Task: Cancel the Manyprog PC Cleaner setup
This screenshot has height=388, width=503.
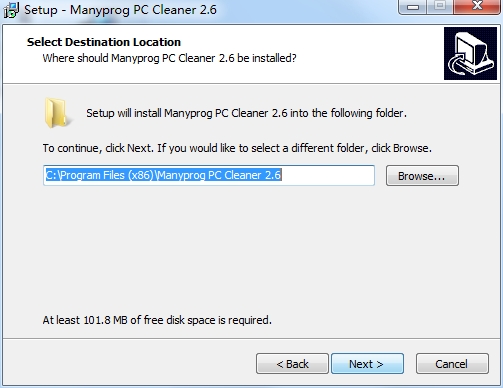Action: point(452,364)
